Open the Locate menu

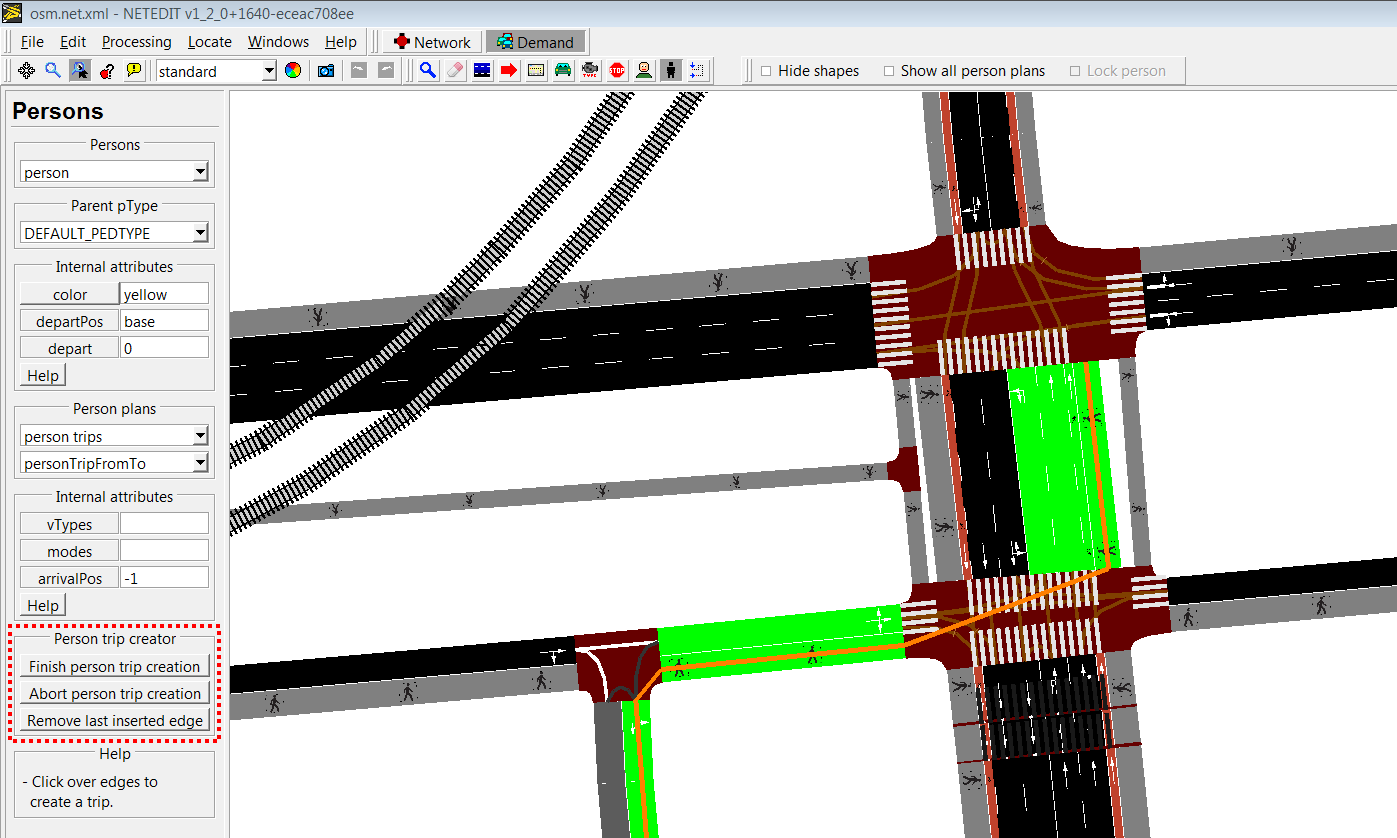209,42
